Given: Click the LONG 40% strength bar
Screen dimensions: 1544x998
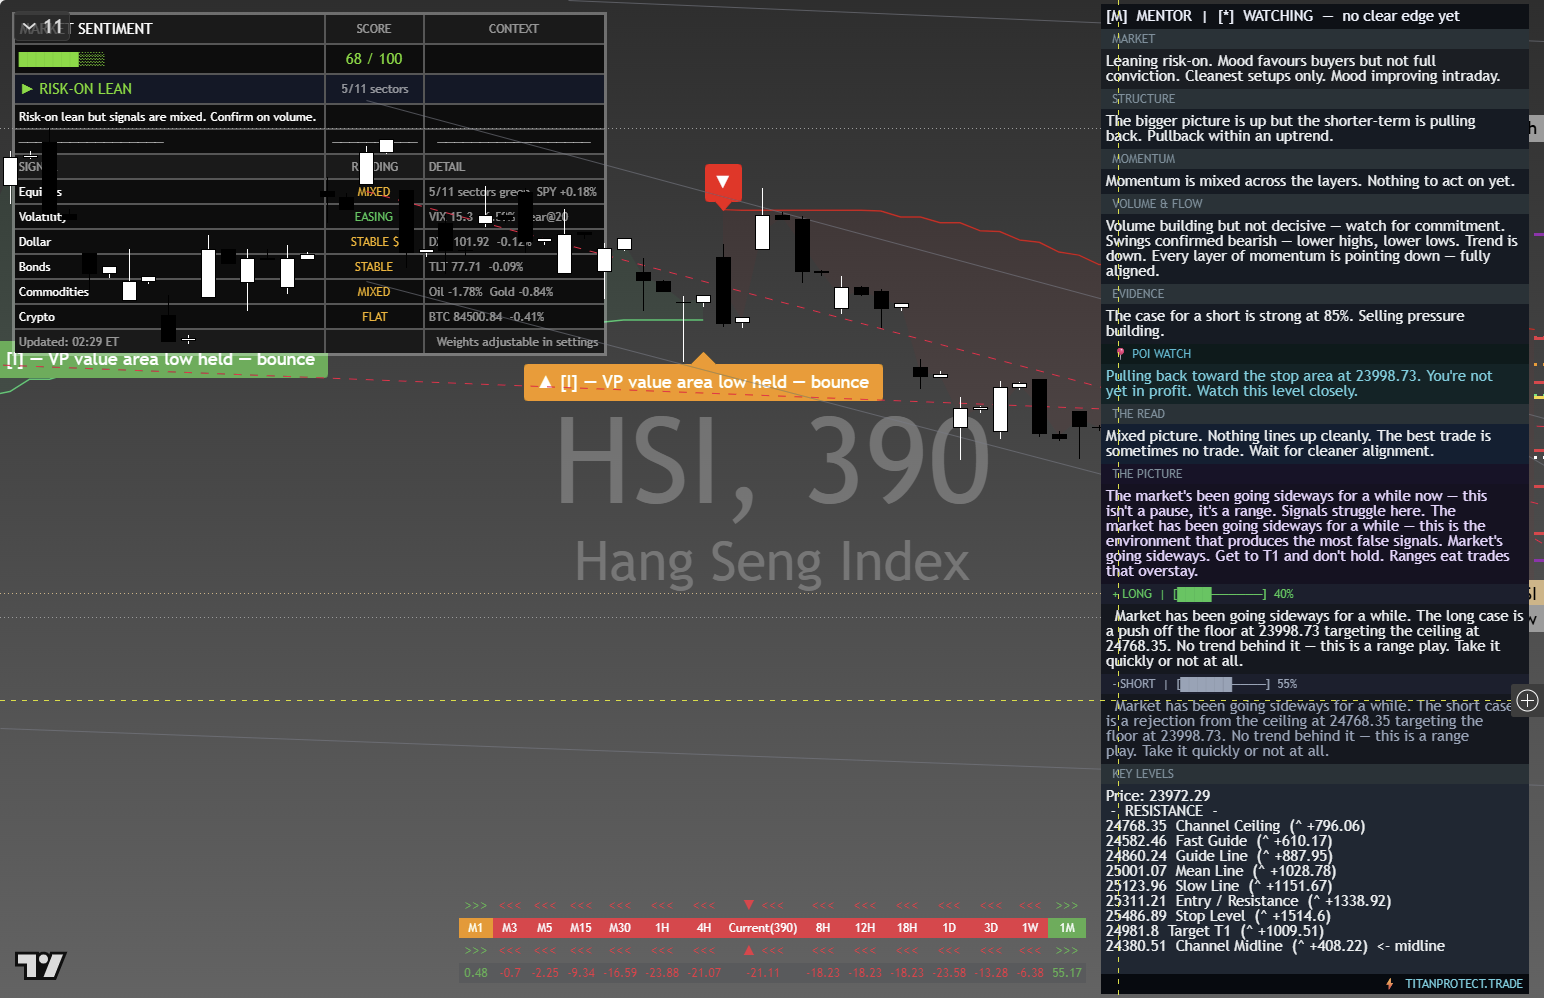Looking at the screenshot, I should click(x=1221, y=594).
